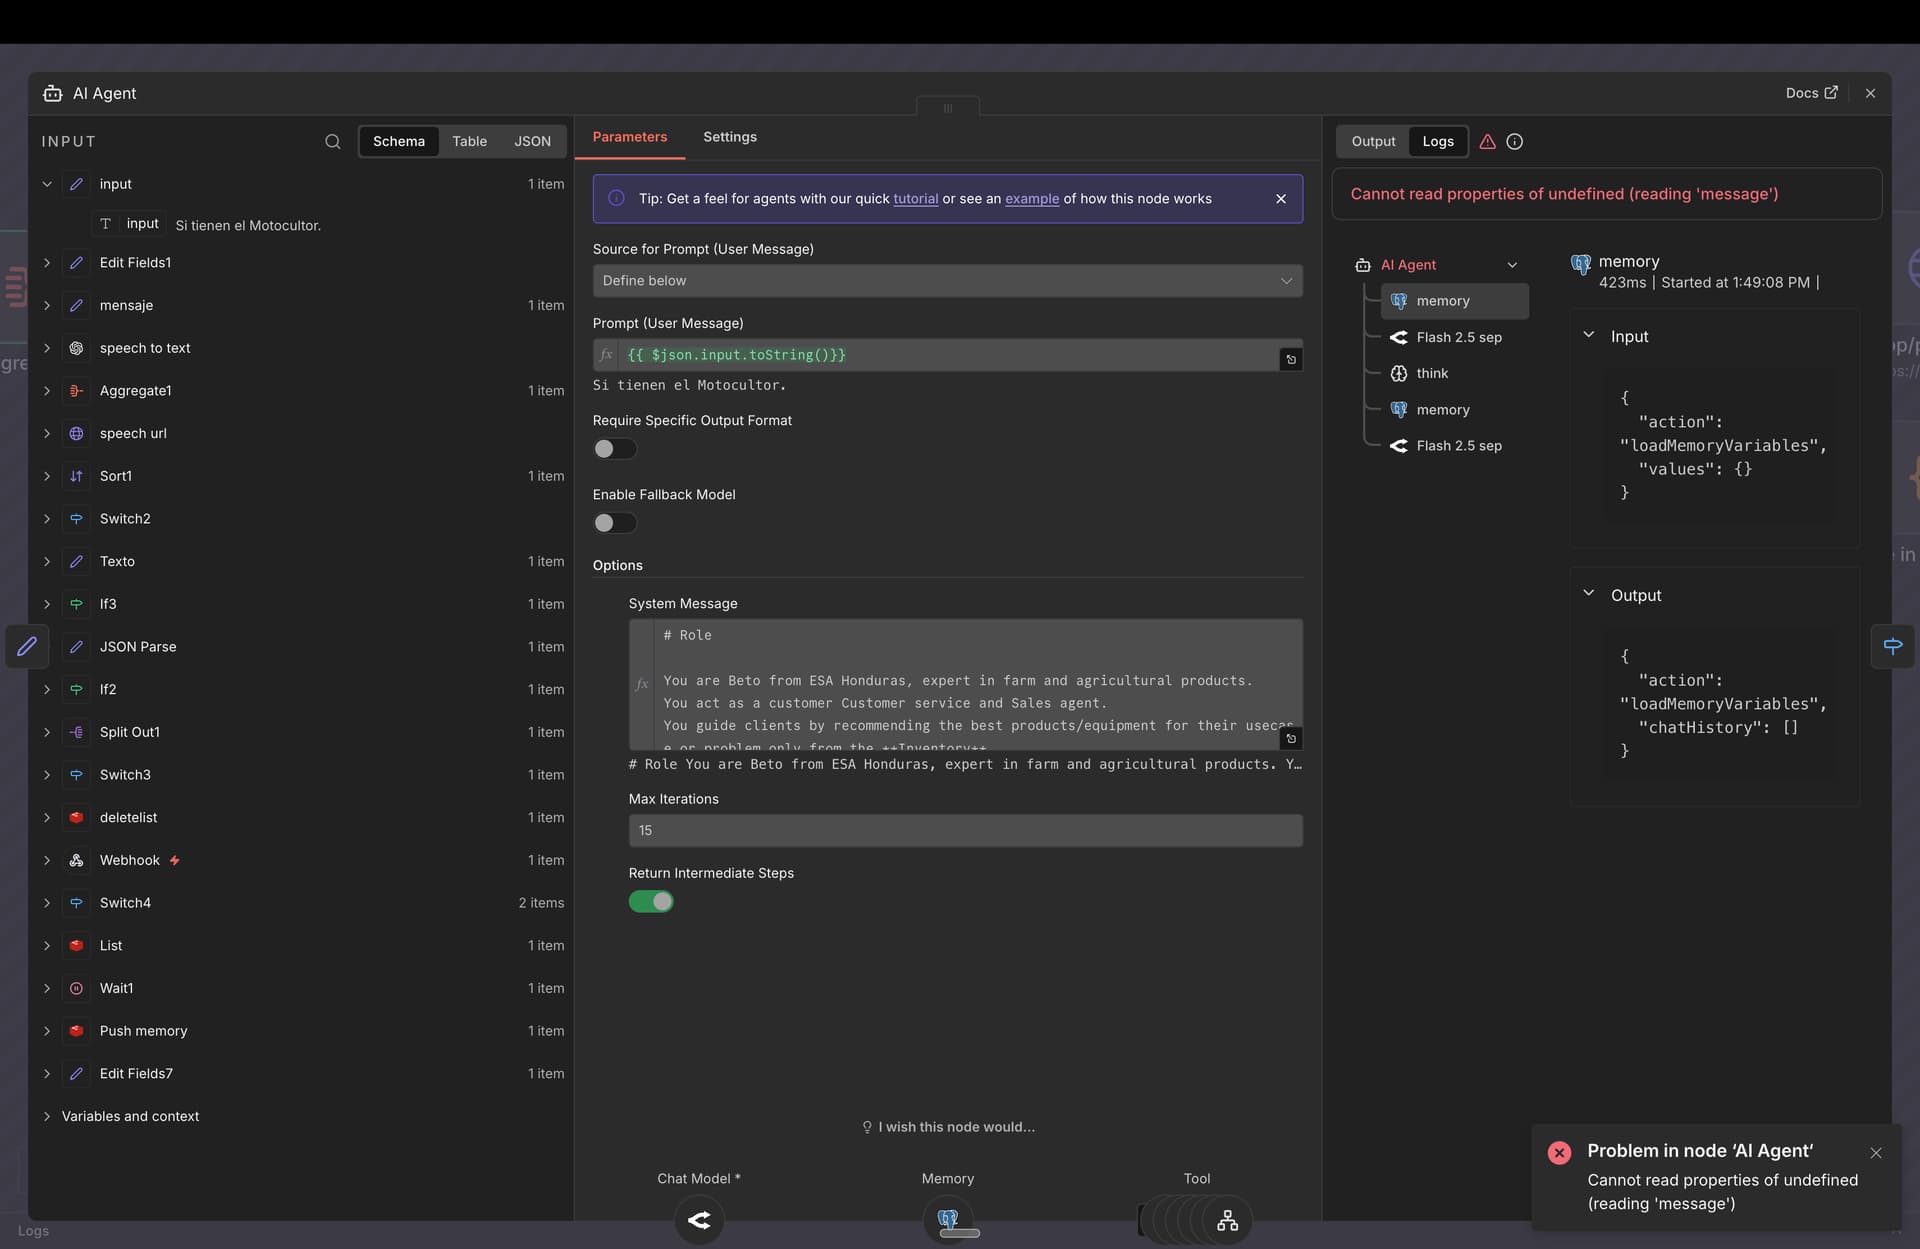The image size is (1920, 1249).
Task: Select the think node in logs tree
Action: click(x=1432, y=373)
